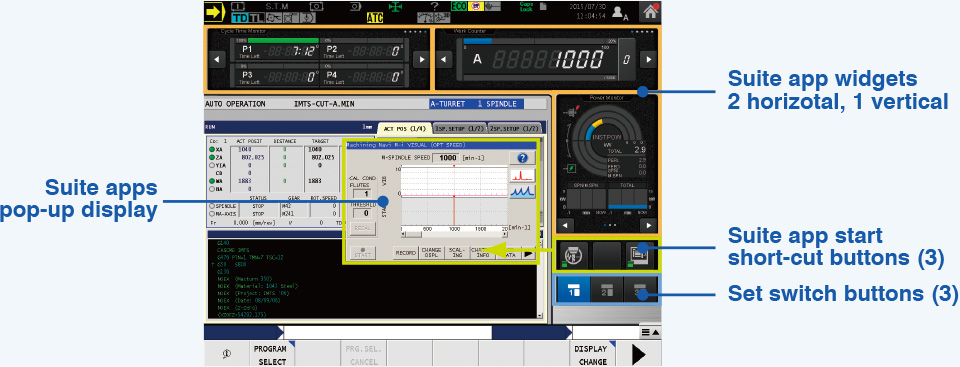Click the green axis cross icon in status bar
The image size is (960, 367).
[396, 7]
